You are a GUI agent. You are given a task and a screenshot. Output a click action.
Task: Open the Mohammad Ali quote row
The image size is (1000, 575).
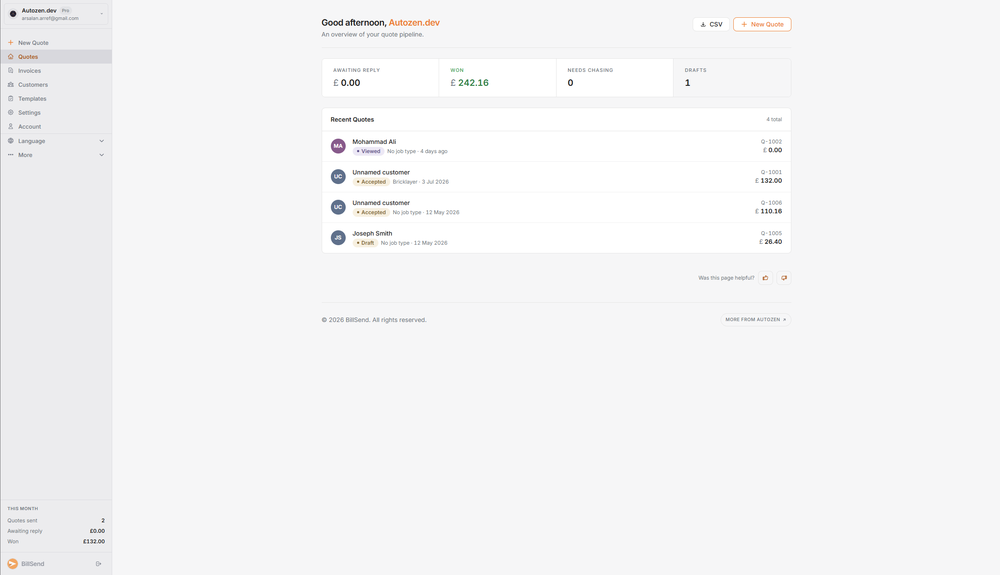[x=556, y=146]
